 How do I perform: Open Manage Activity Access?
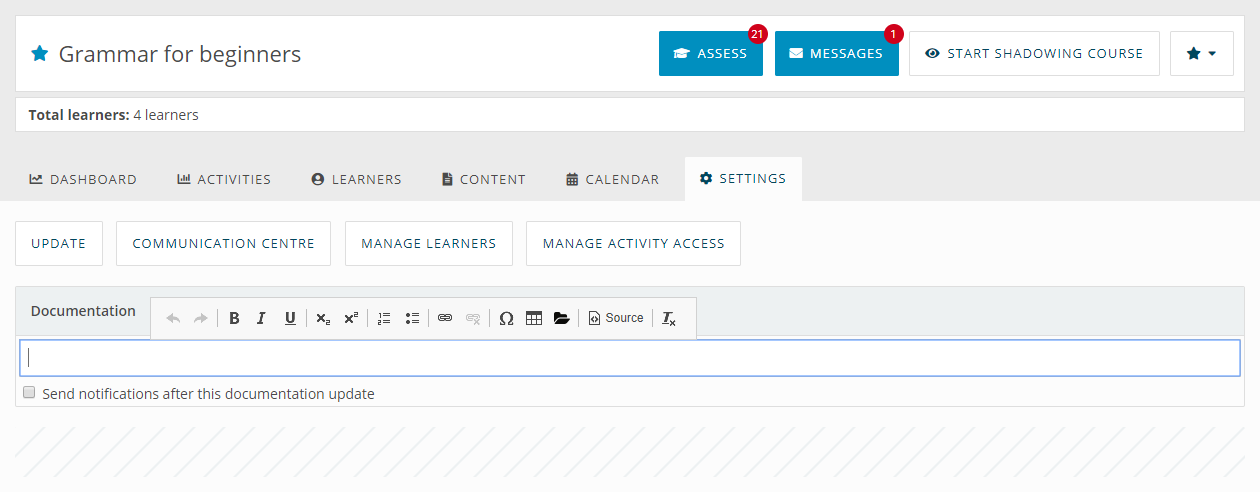[633, 243]
